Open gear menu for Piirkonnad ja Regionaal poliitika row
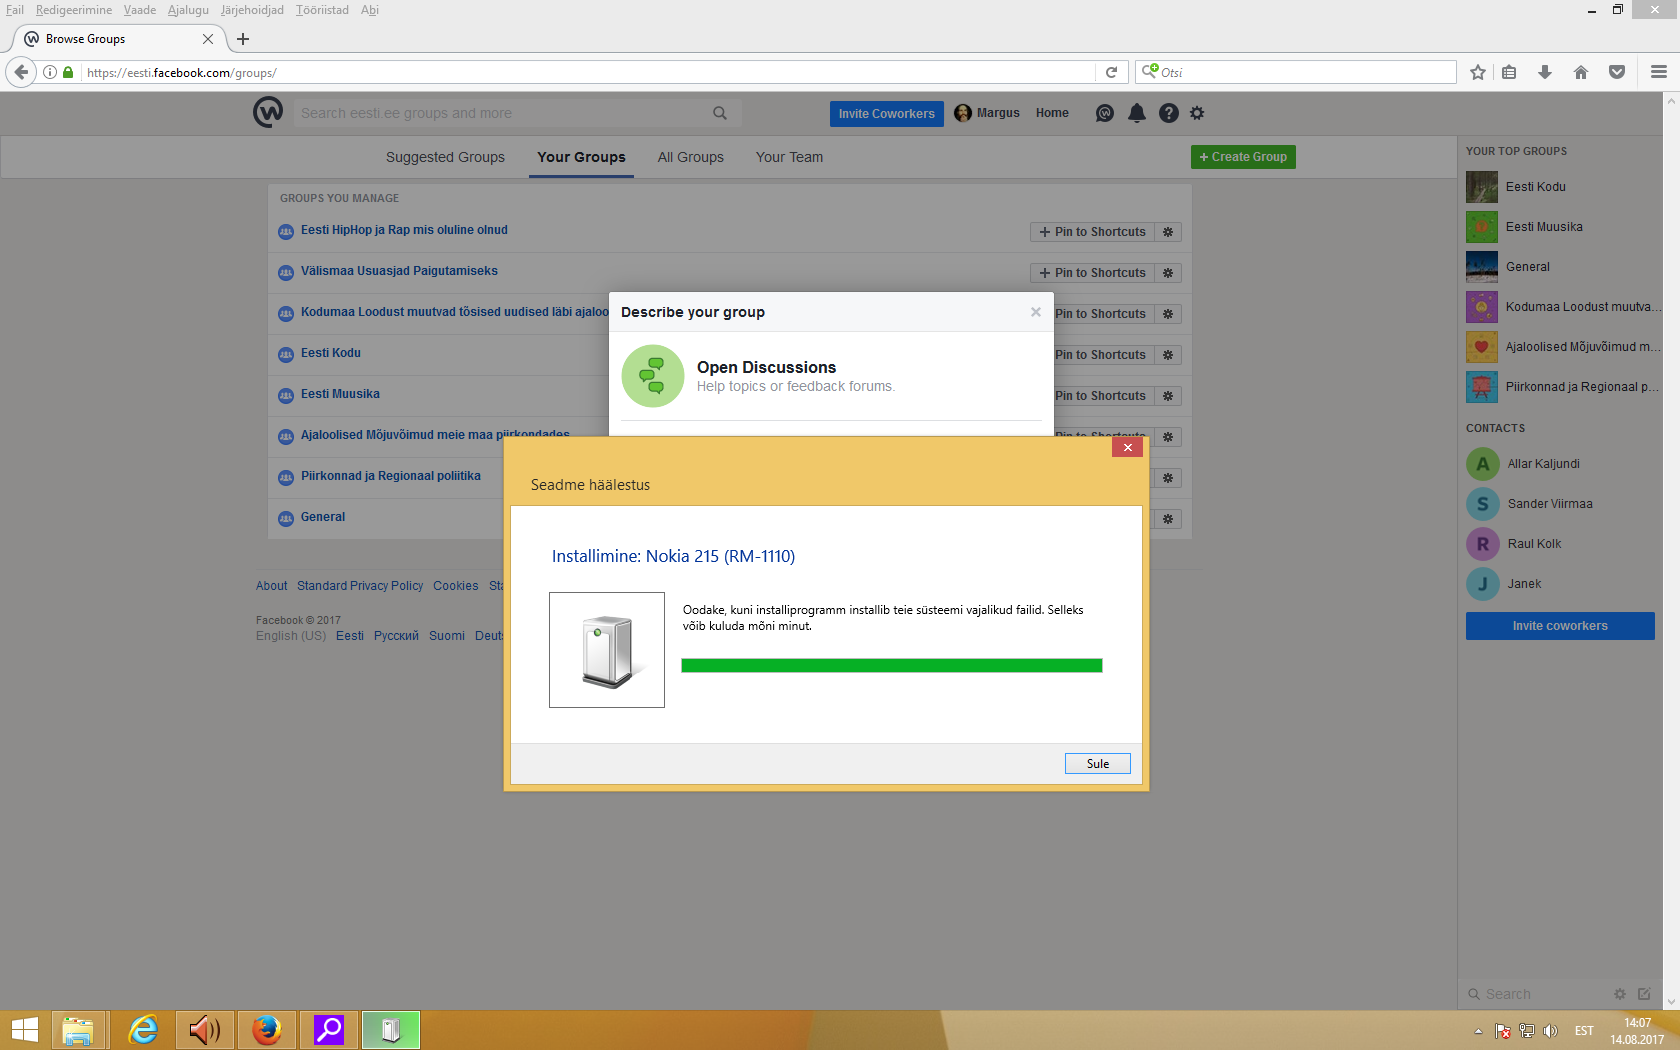This screenshot has height=1050, width=1680. click(1168, 478)
